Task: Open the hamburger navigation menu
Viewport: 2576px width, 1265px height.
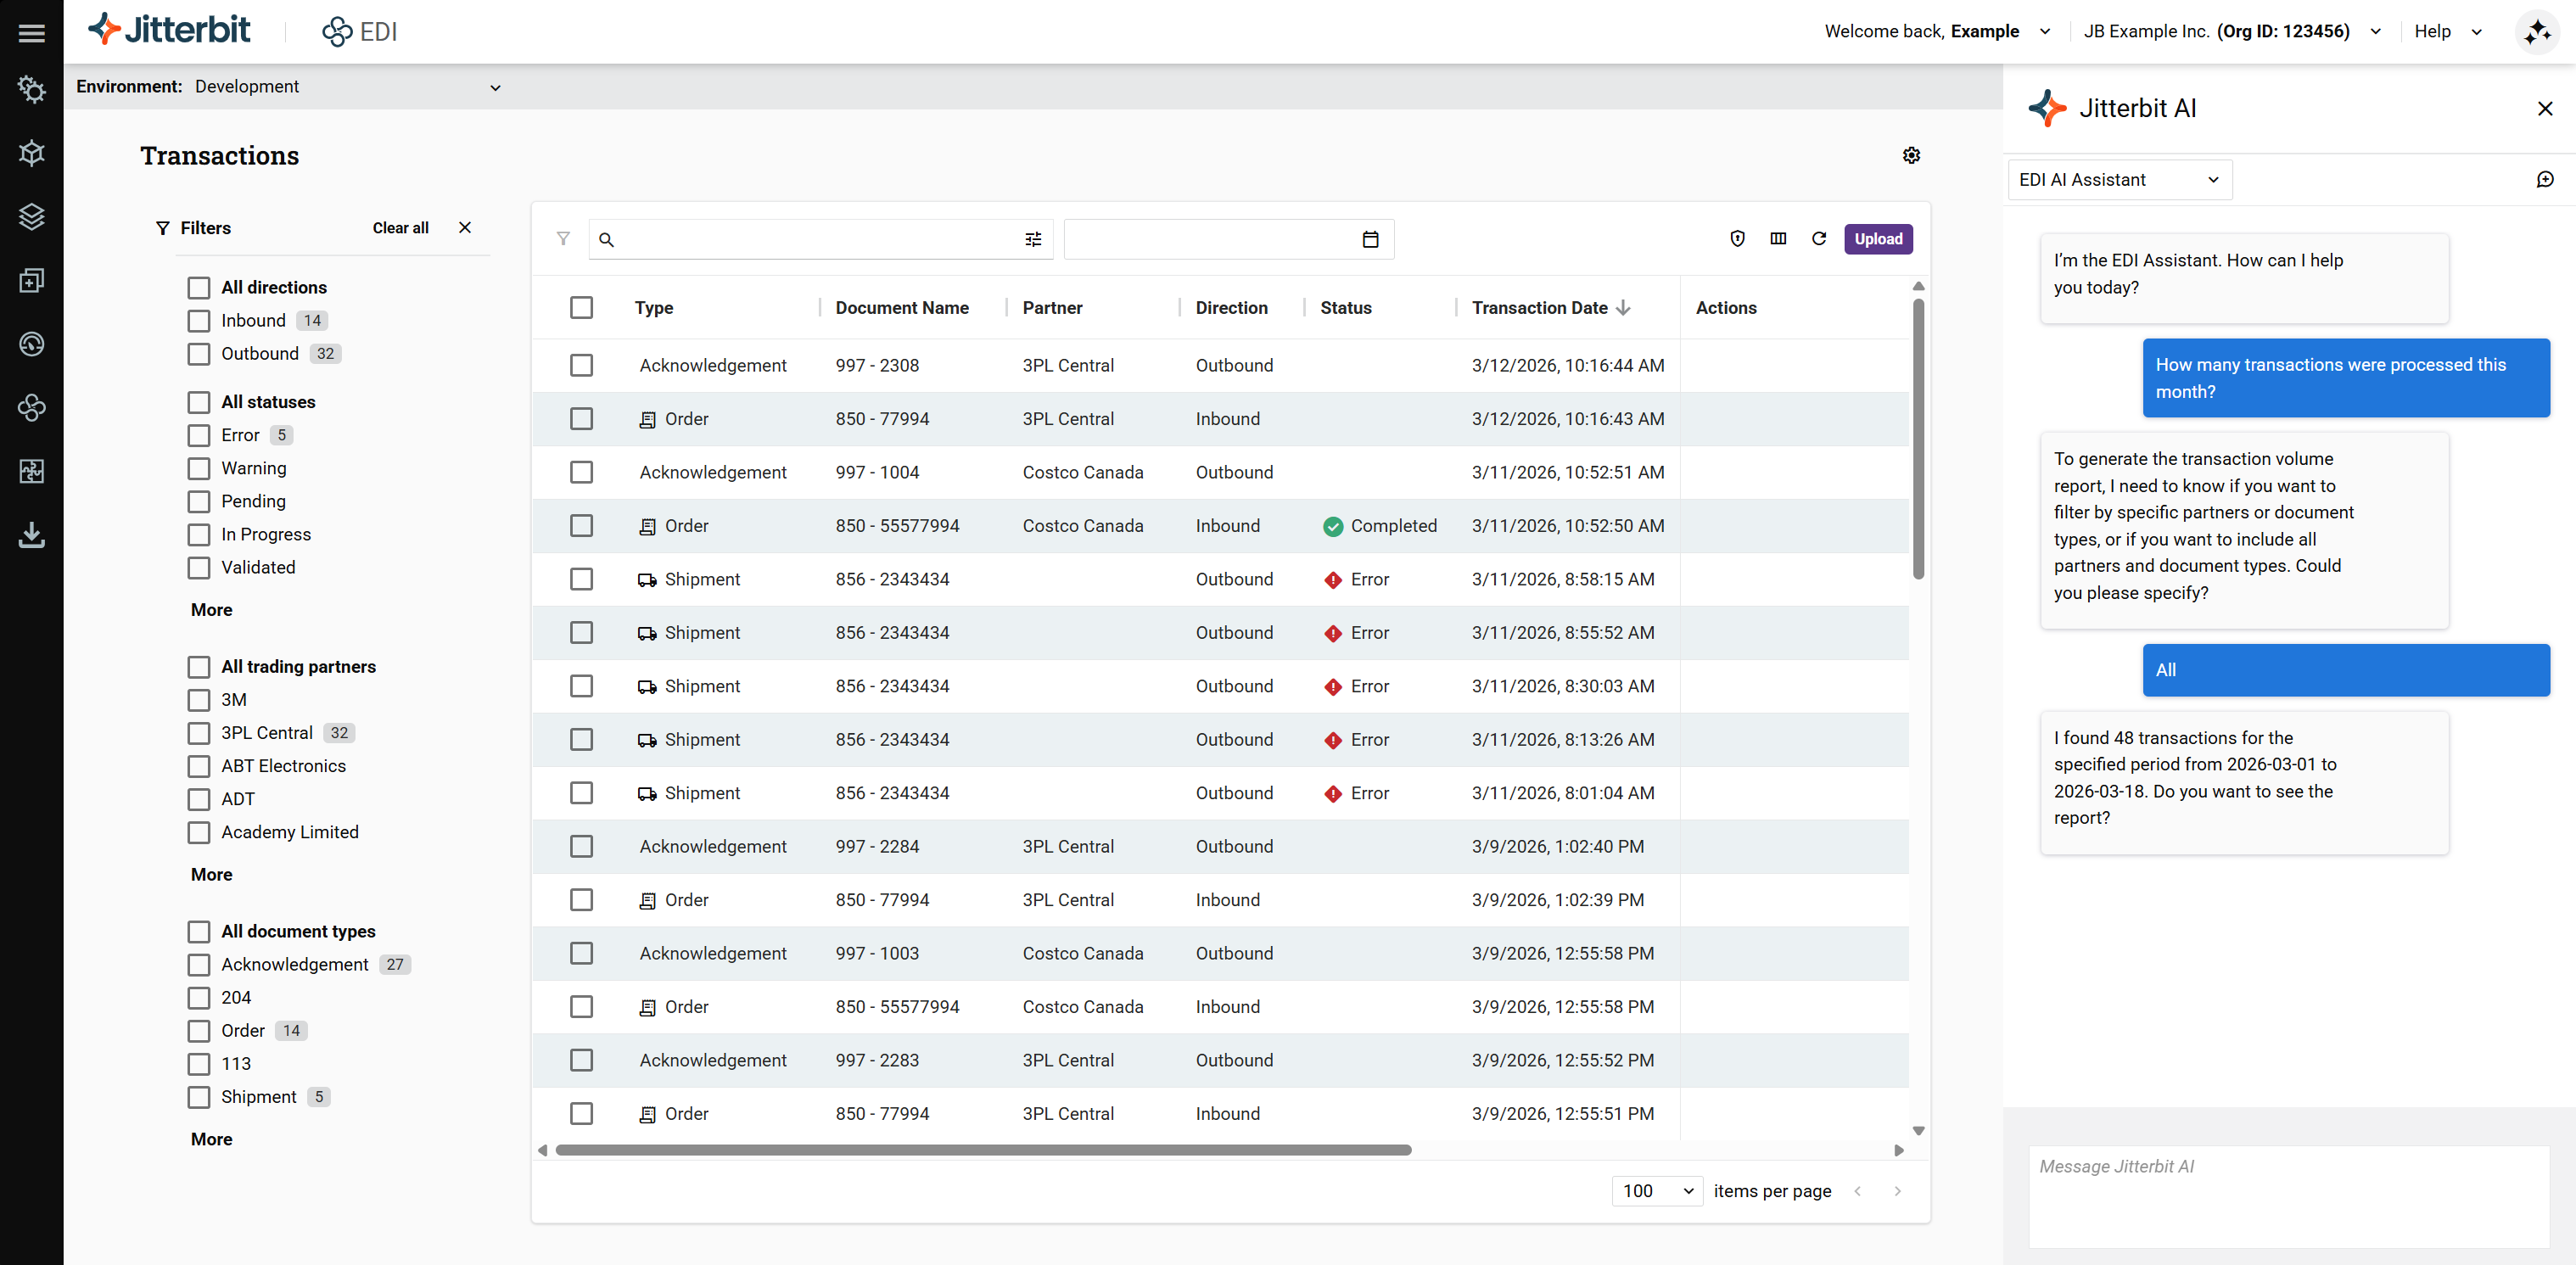Action: click(x=31, y=31)
